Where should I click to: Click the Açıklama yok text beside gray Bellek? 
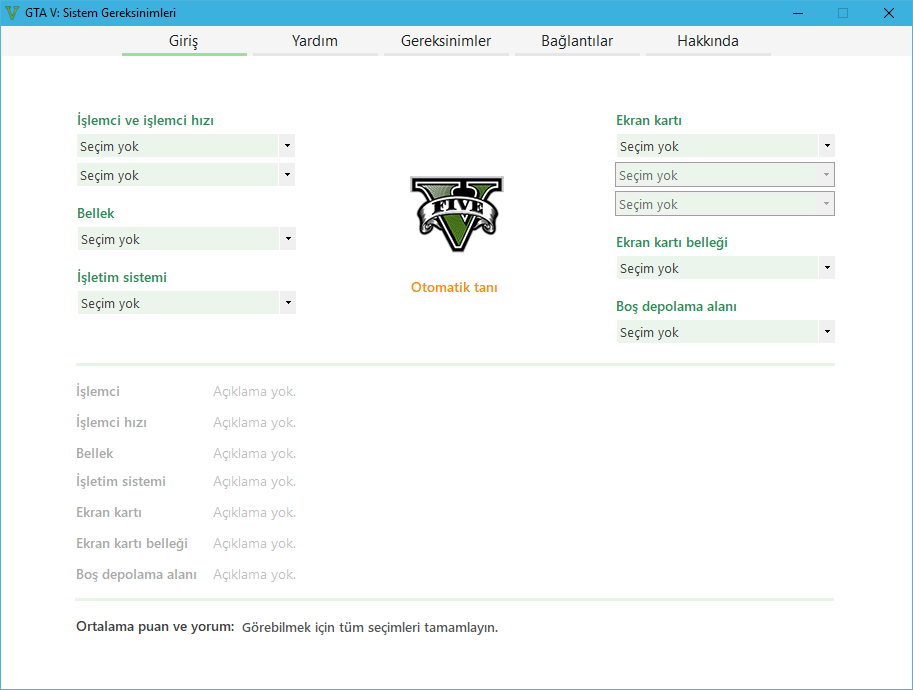[254, 454]
